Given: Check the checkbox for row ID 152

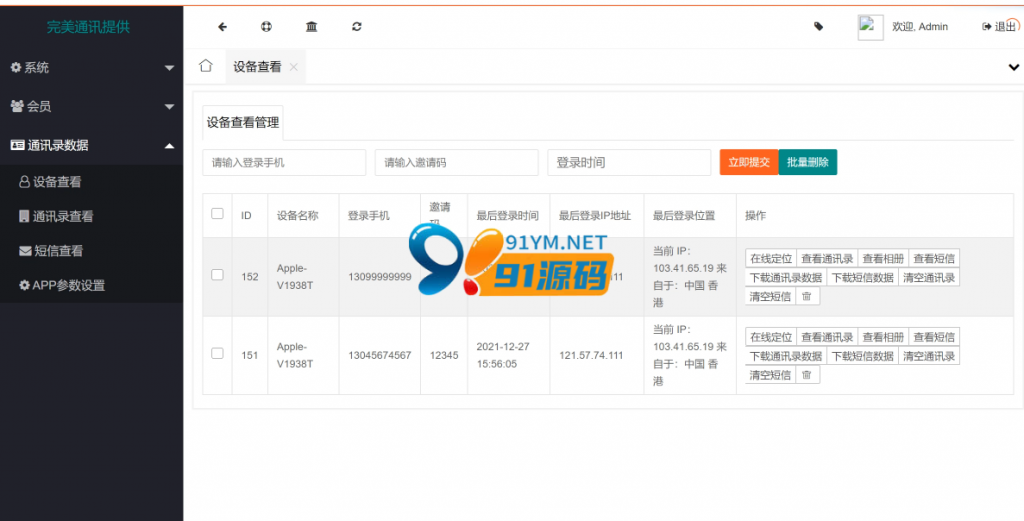Looking at the screenshot, I should 217,275.
